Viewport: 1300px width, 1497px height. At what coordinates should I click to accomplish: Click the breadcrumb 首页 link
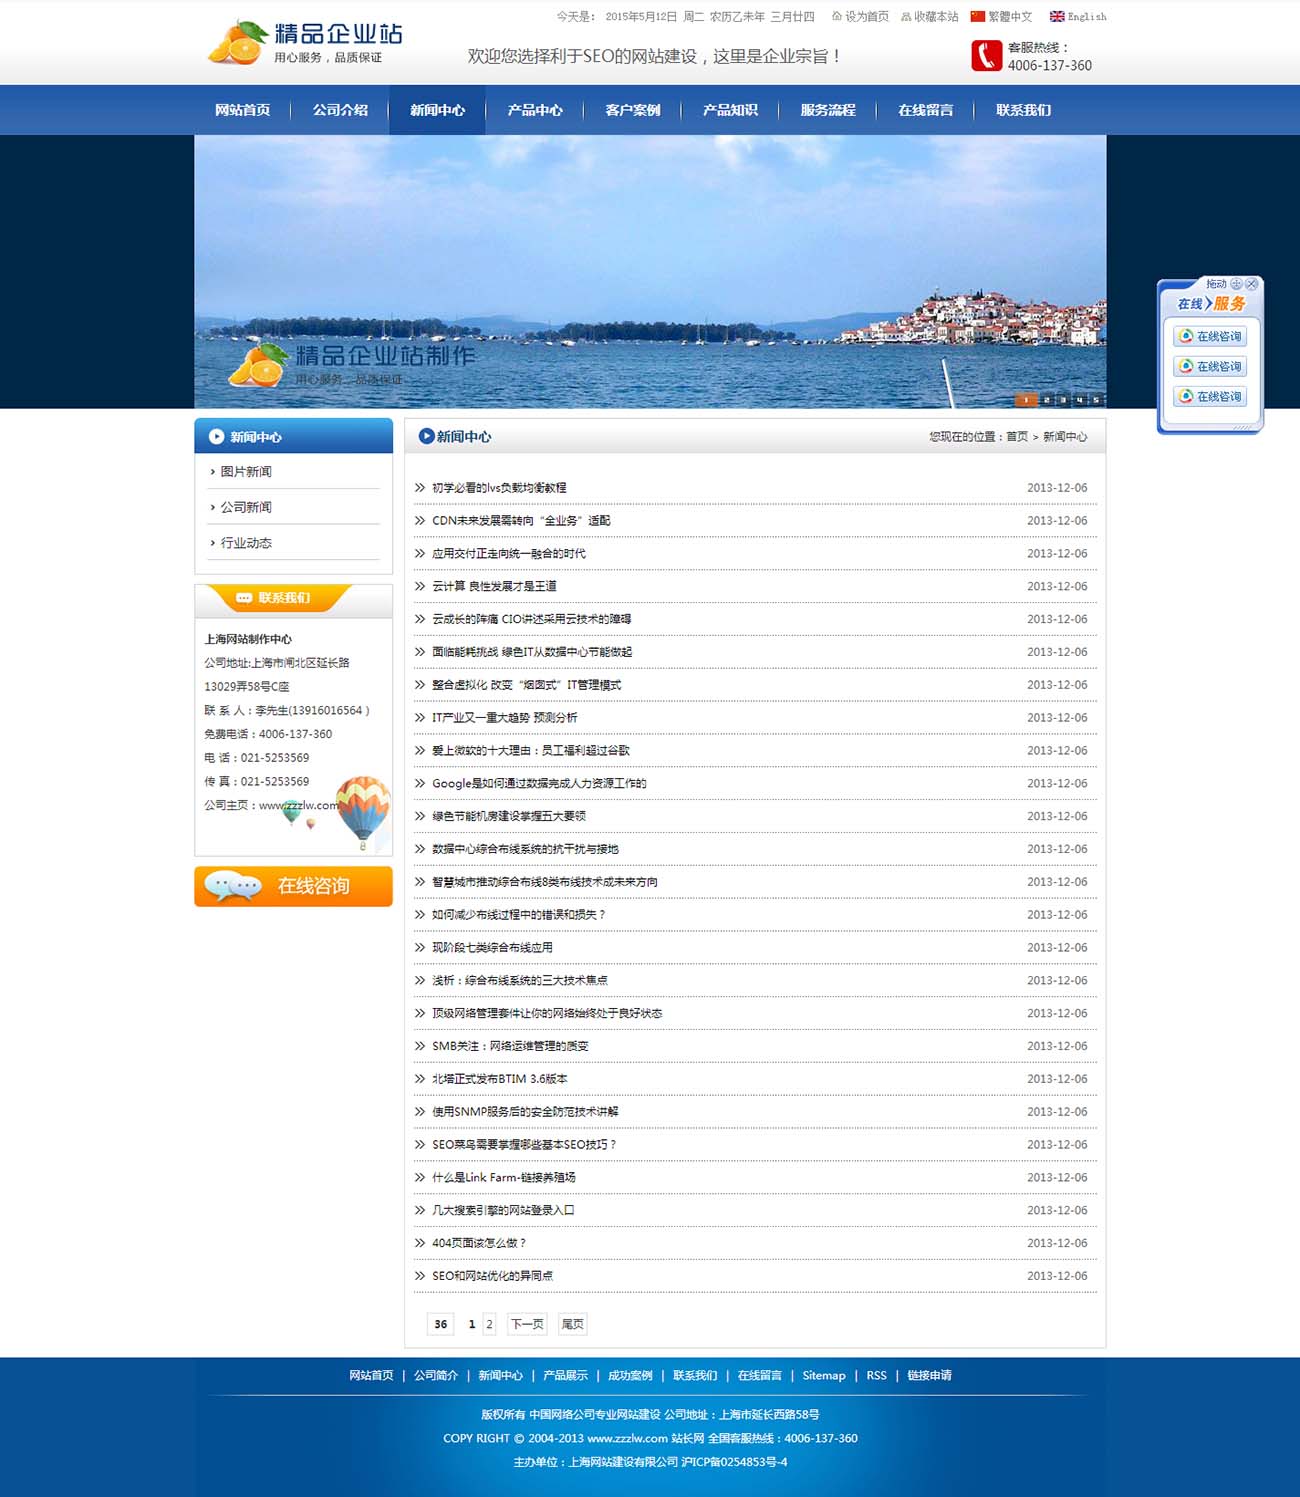(1016, 437)
